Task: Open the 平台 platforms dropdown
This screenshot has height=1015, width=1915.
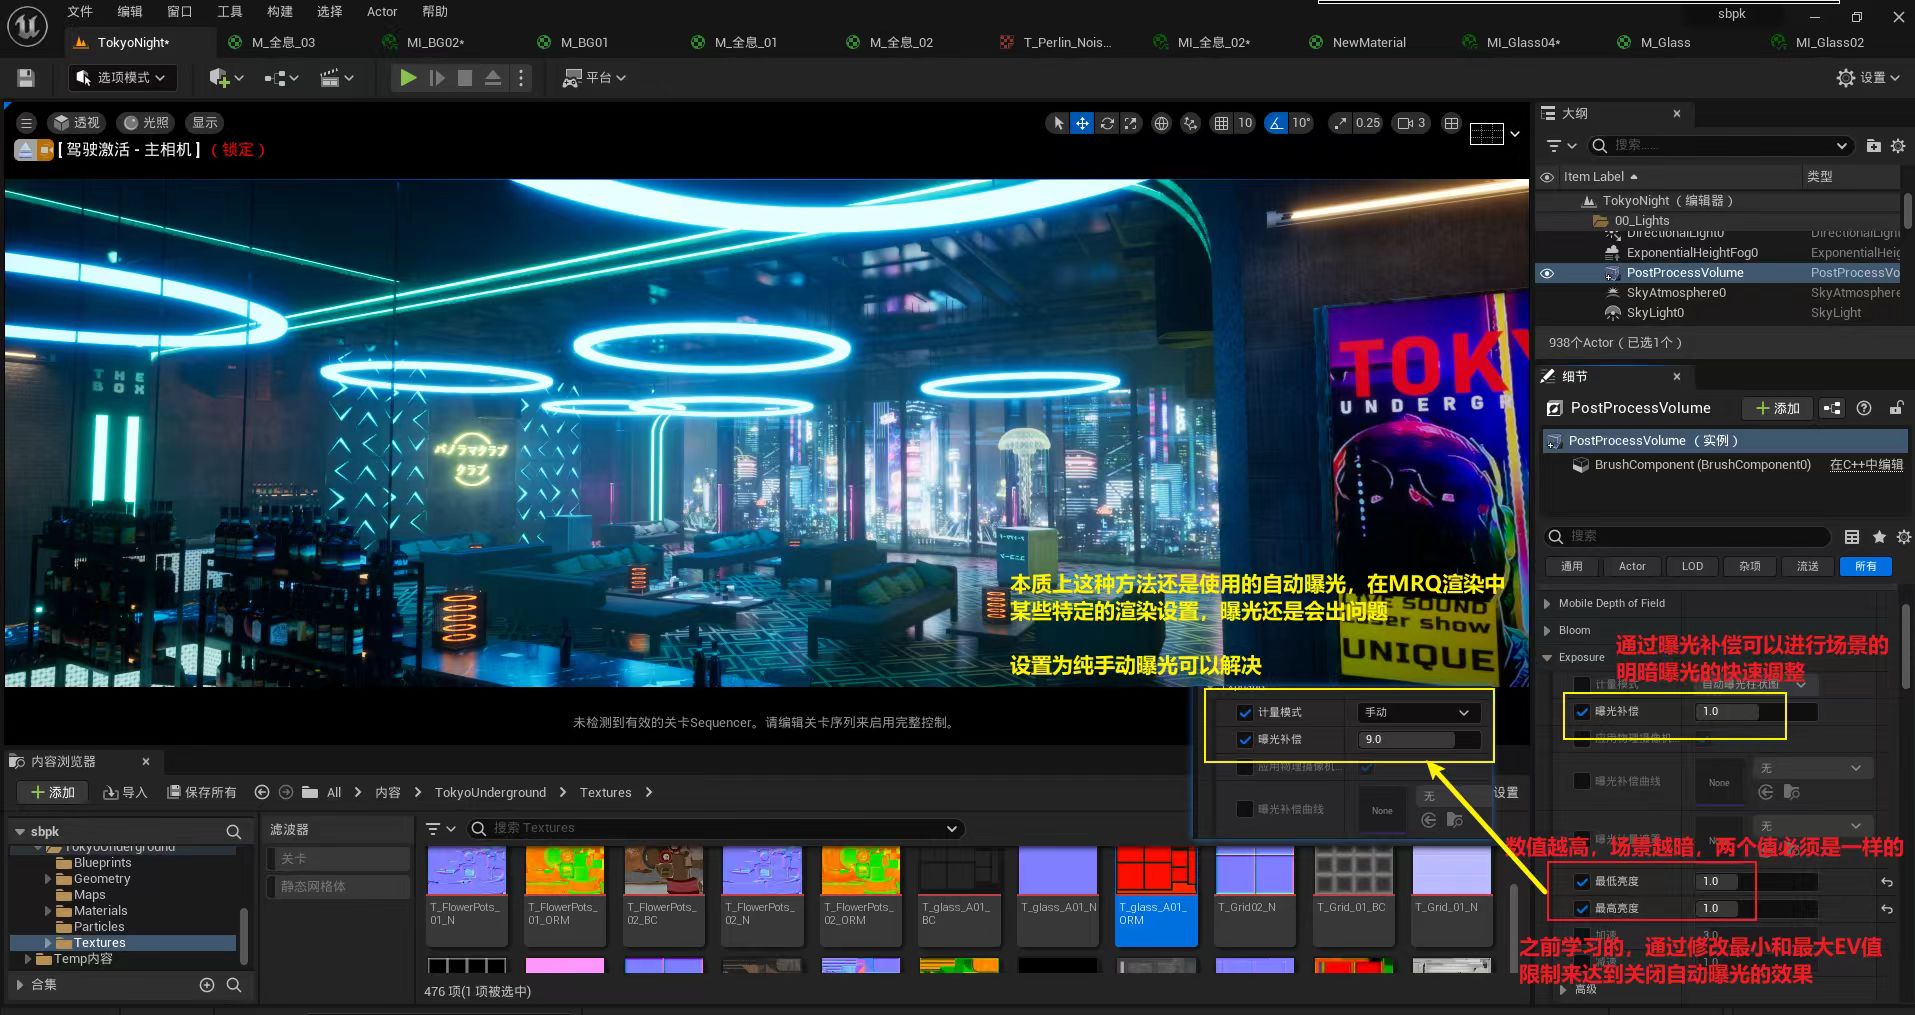Action: (595, 78)
